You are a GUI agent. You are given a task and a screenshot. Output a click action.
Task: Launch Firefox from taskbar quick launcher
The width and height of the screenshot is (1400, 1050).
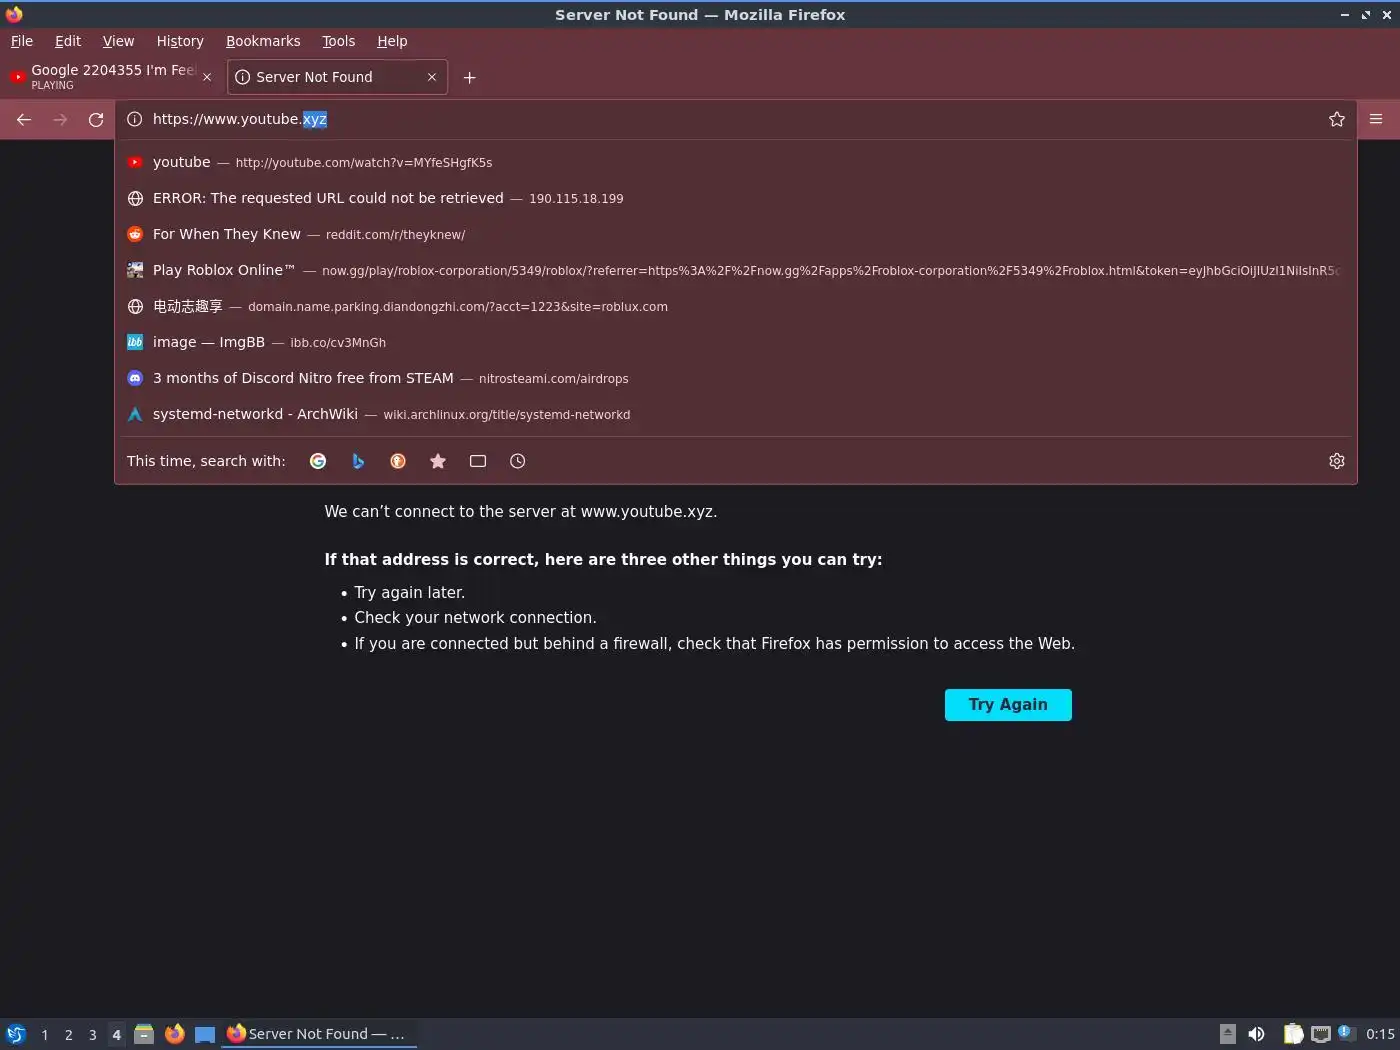(x=175, y=1034)
